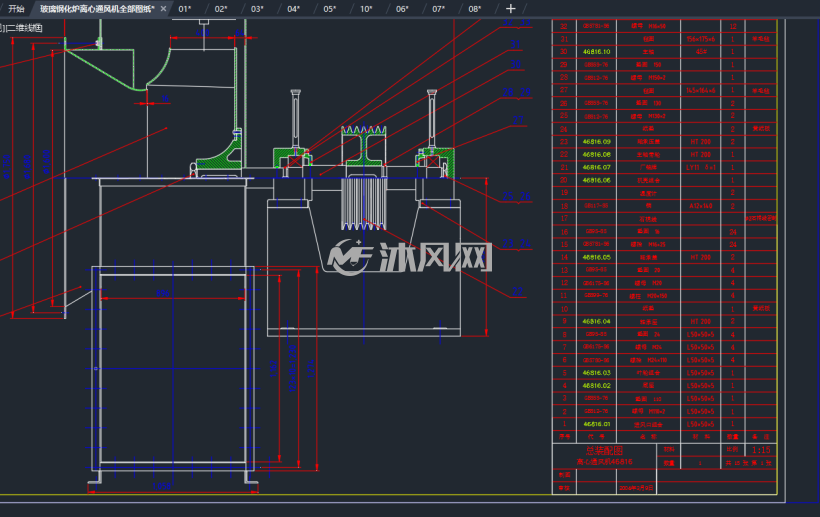The image size is (820, 517).
Task: Select balloon callout 28 29
Action: point(517,93)
